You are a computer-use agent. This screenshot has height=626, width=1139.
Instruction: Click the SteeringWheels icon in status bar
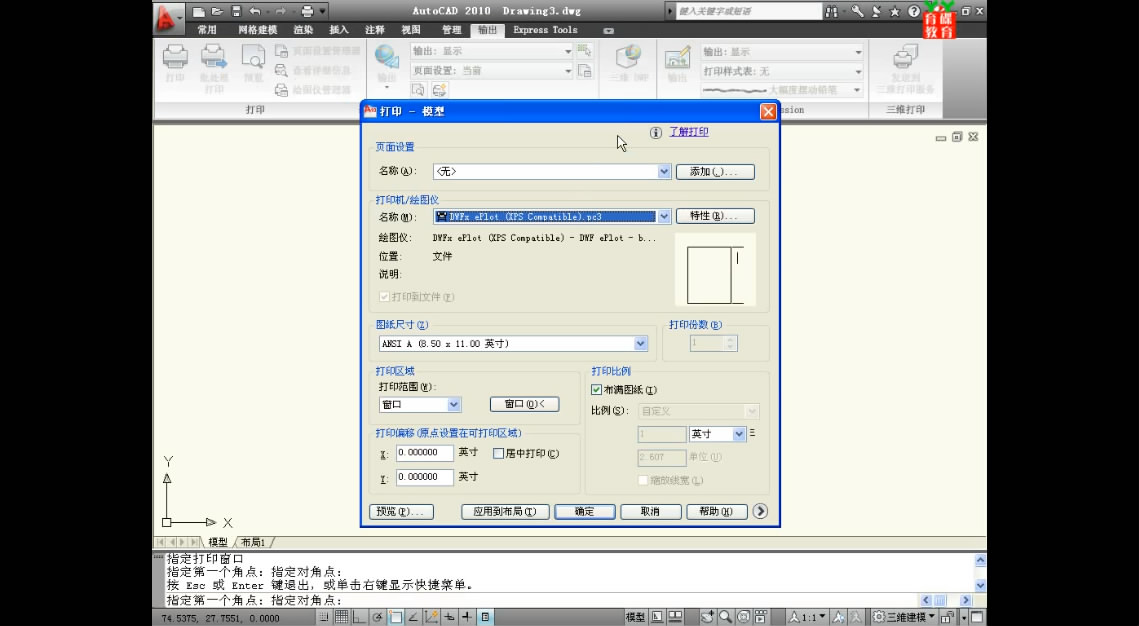(x=745, y=617)
